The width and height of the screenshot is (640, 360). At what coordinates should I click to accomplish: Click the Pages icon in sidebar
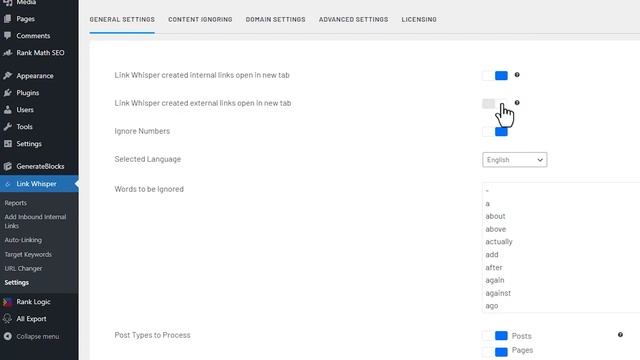tap(7, 19)
